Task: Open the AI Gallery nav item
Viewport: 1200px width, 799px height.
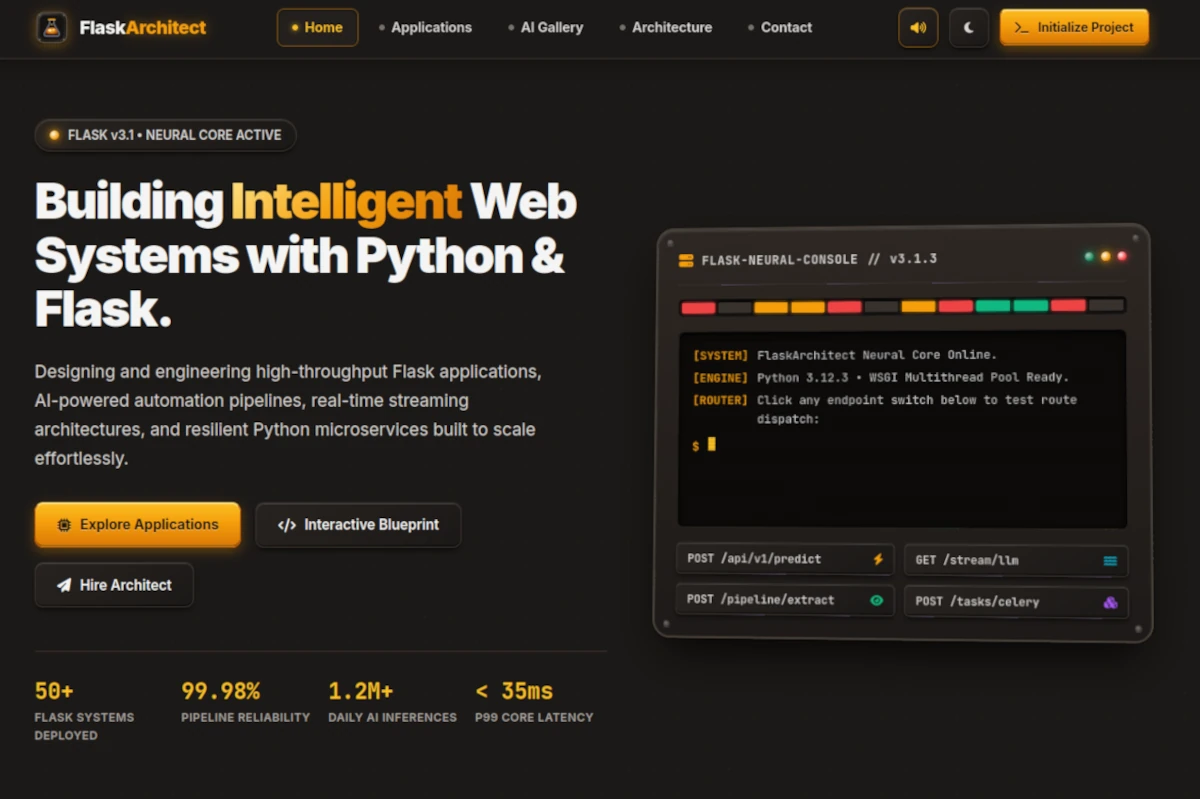Action: pos(545,28)
